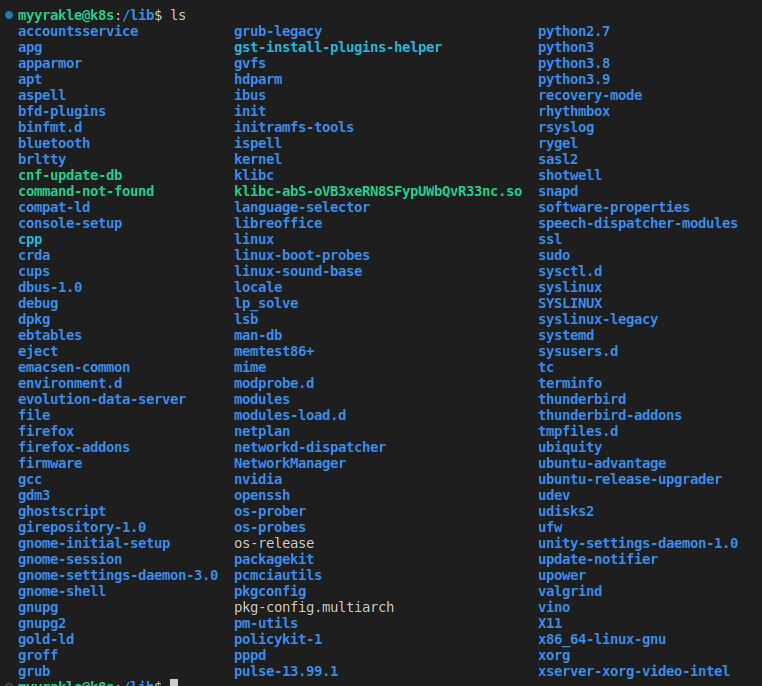
Task: Click the 'packagekit' entry
Action: coord(274,560)
